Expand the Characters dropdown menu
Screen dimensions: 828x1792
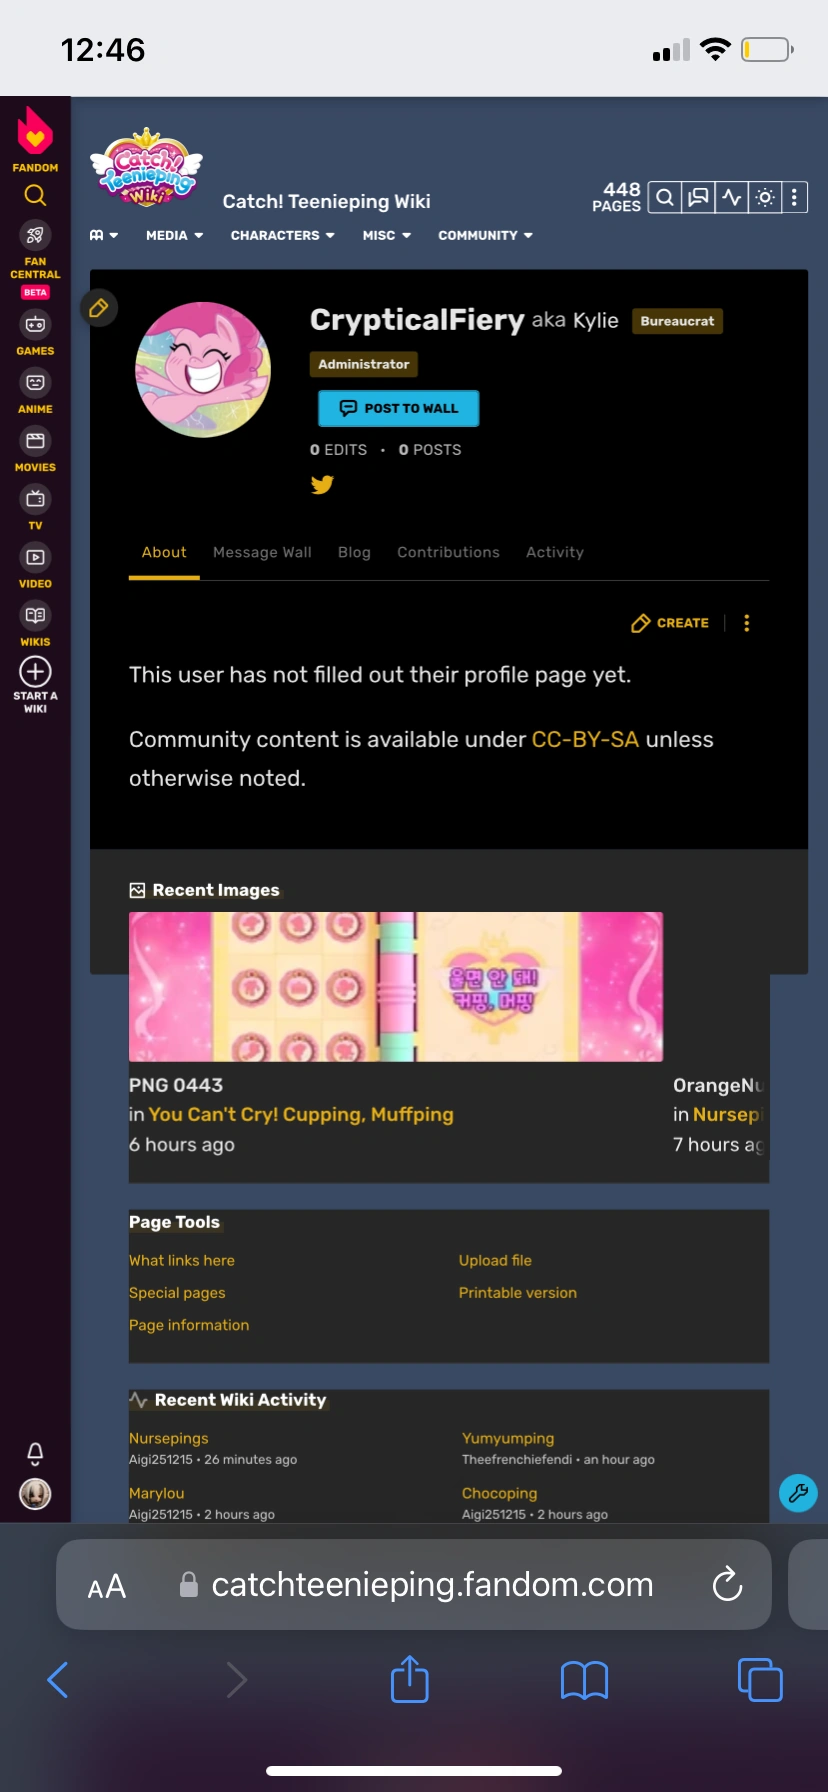[x=283, y=235]
